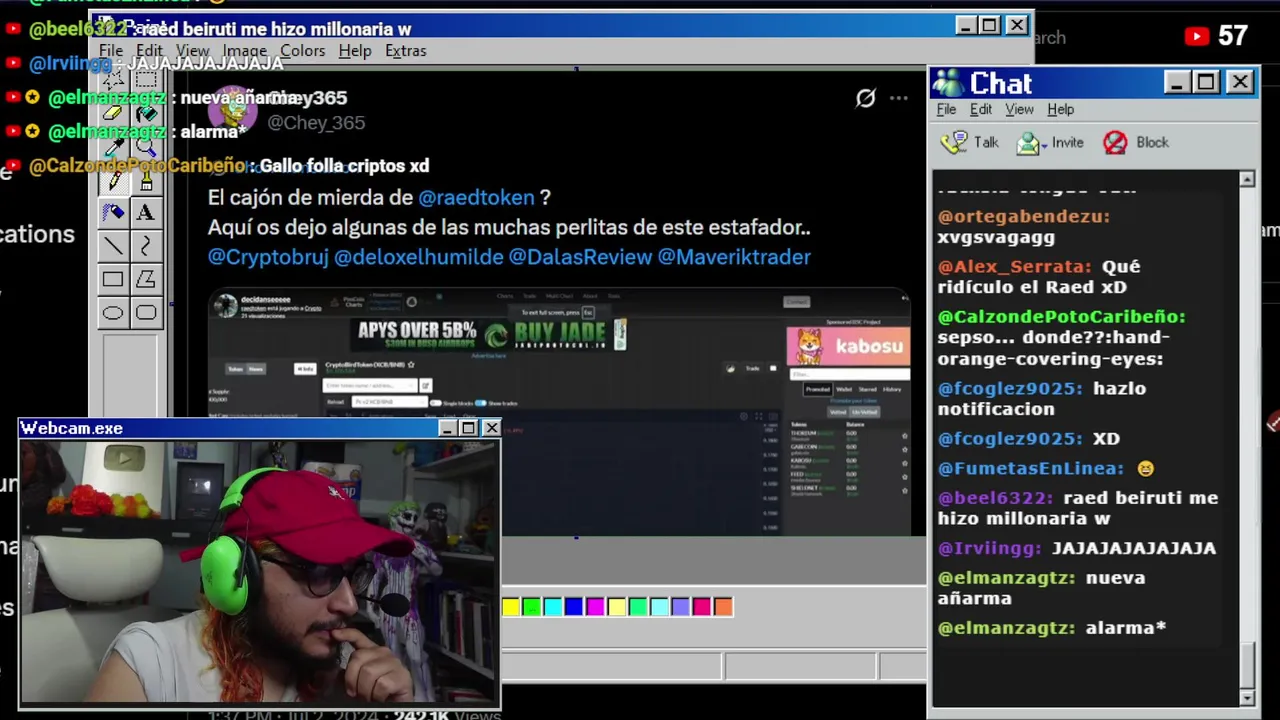Viewport: 1280px width, 720px height.
Task: Click the Chat window title icon
Action: click(x=947, y=83)
